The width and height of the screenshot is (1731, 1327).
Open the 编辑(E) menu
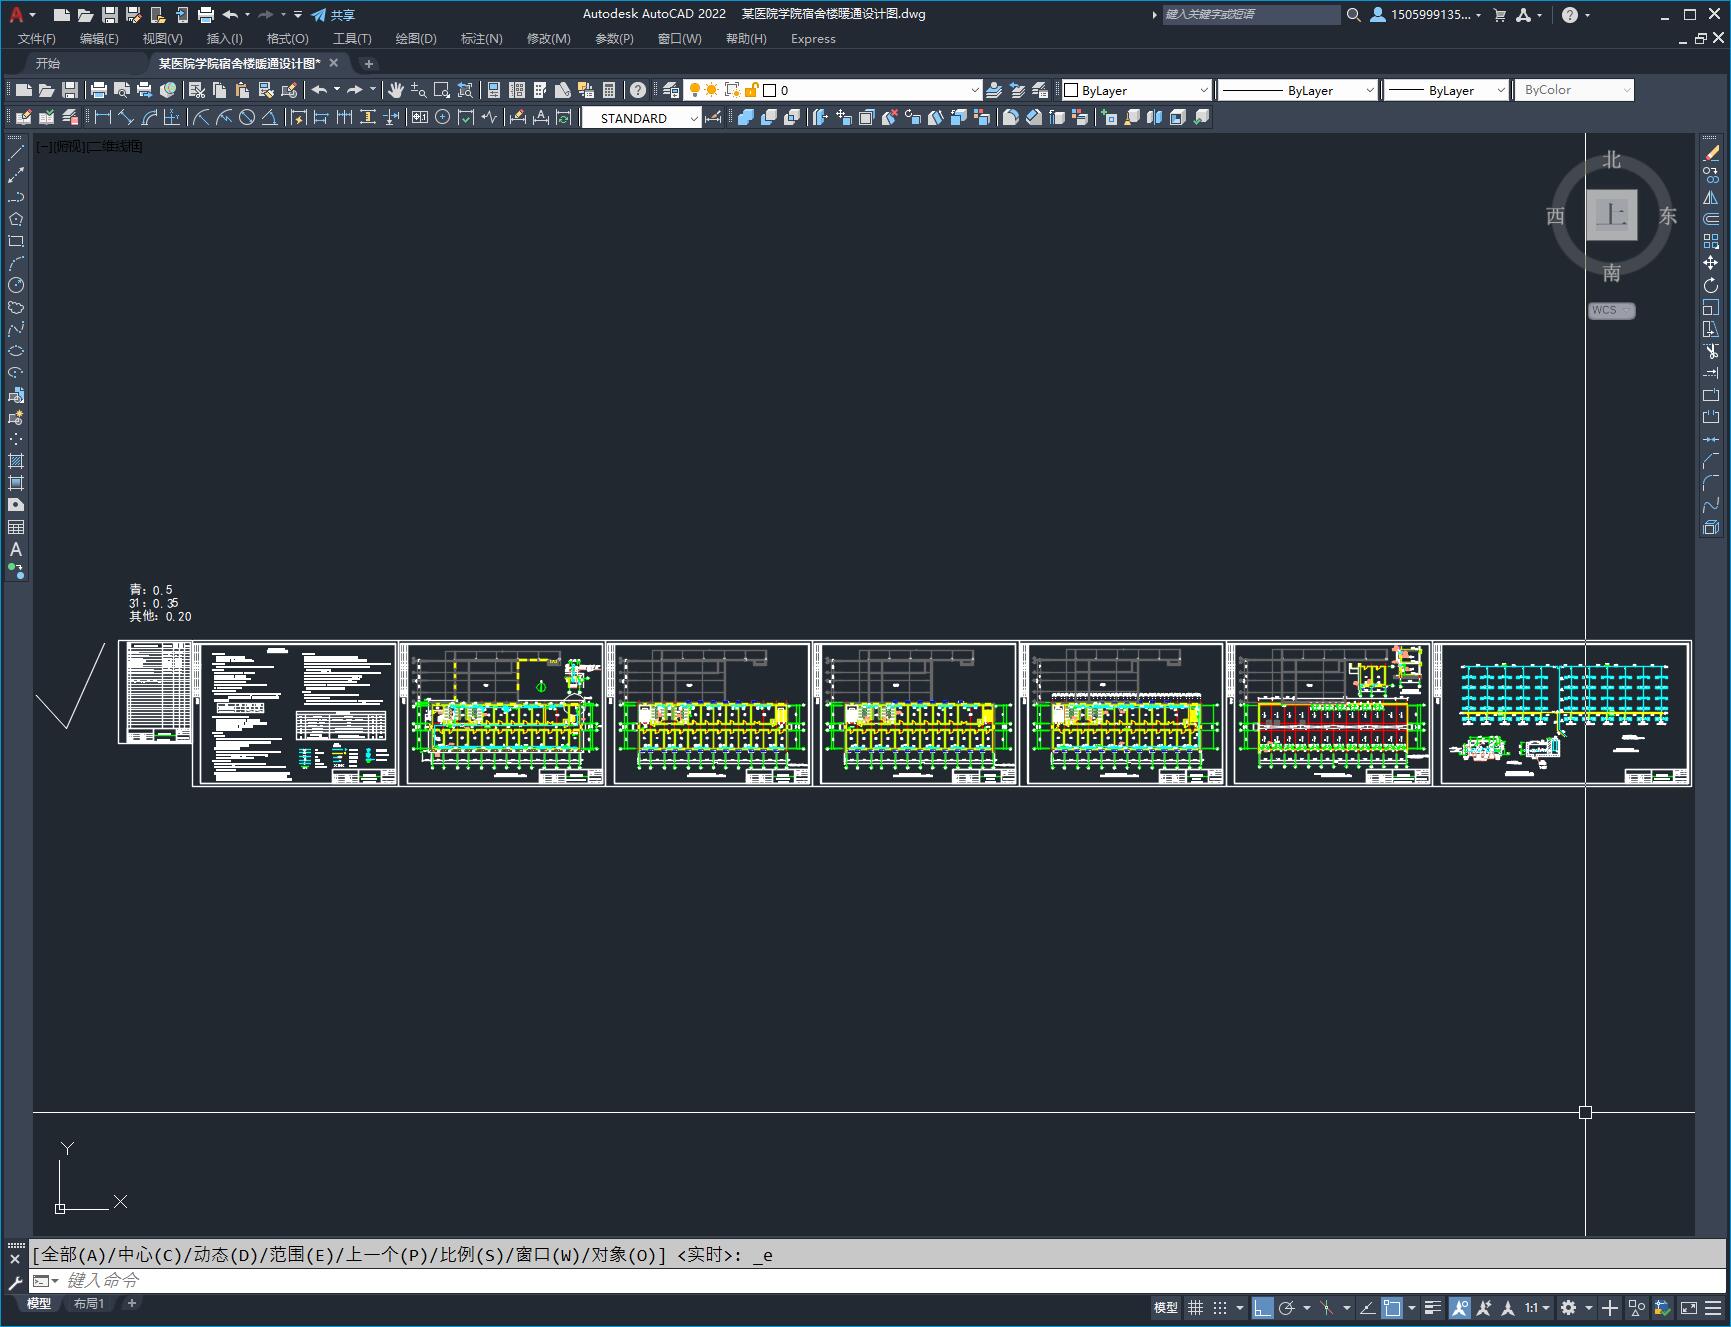click(99, 39)
